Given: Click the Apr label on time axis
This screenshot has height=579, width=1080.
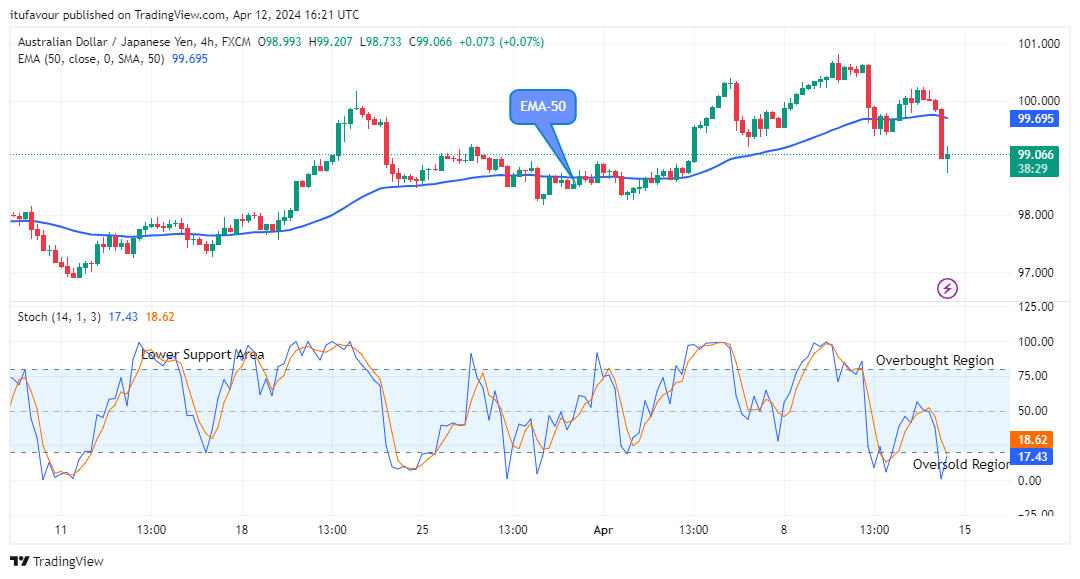Looking at the screenshot, I should pyautogui.click(x=603, y=529).
